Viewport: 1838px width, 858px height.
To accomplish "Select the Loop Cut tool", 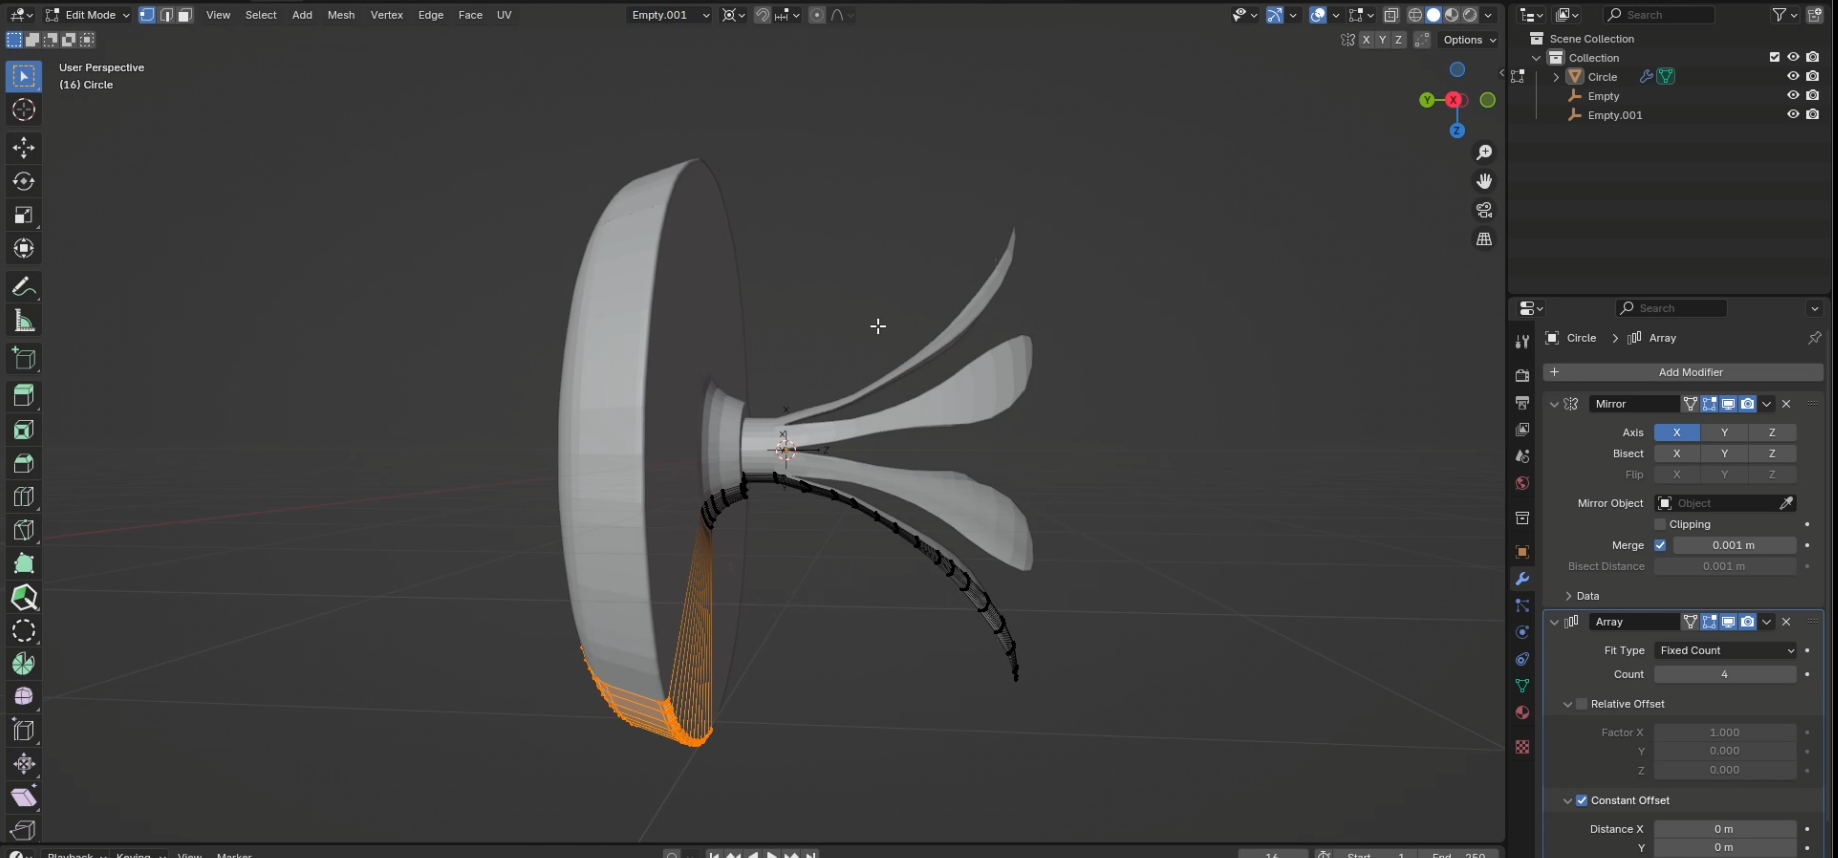I will tap(24, 497).
